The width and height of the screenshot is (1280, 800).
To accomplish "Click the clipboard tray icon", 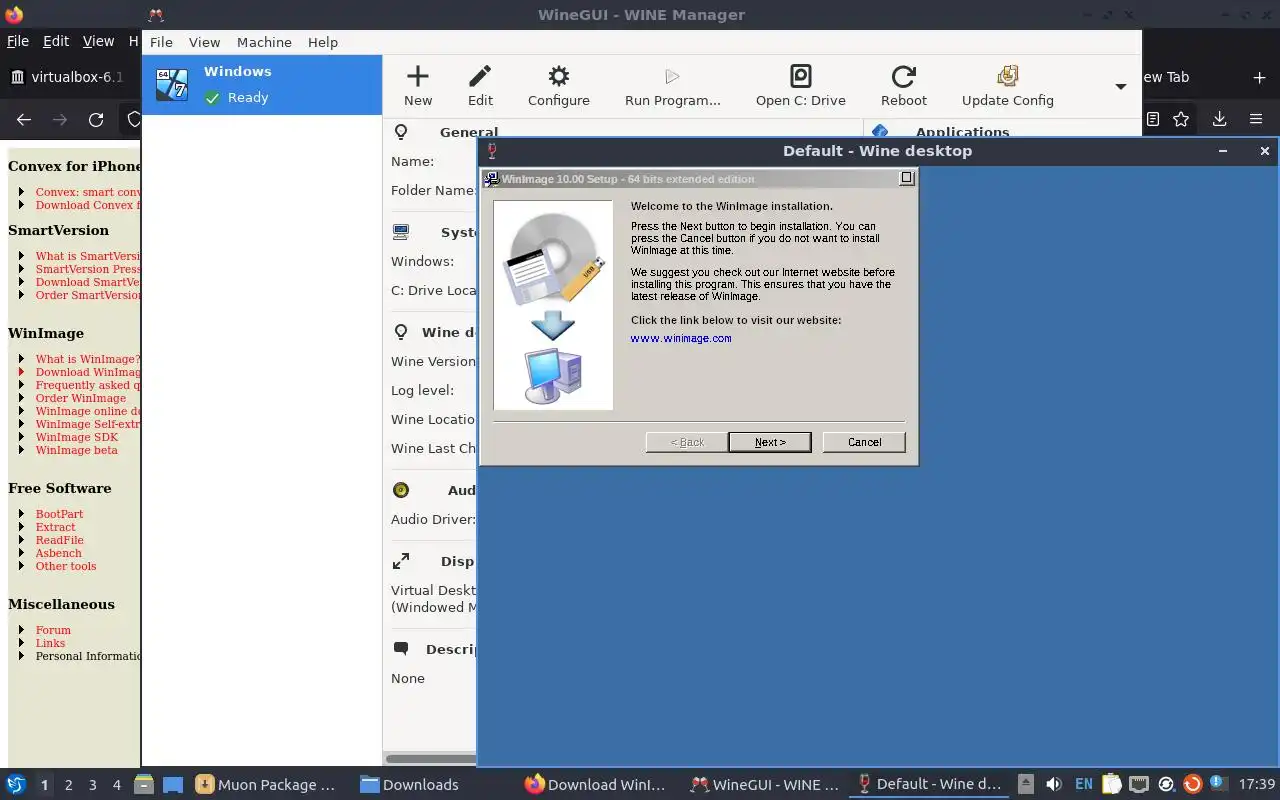I will click(x=1111, y=785).
